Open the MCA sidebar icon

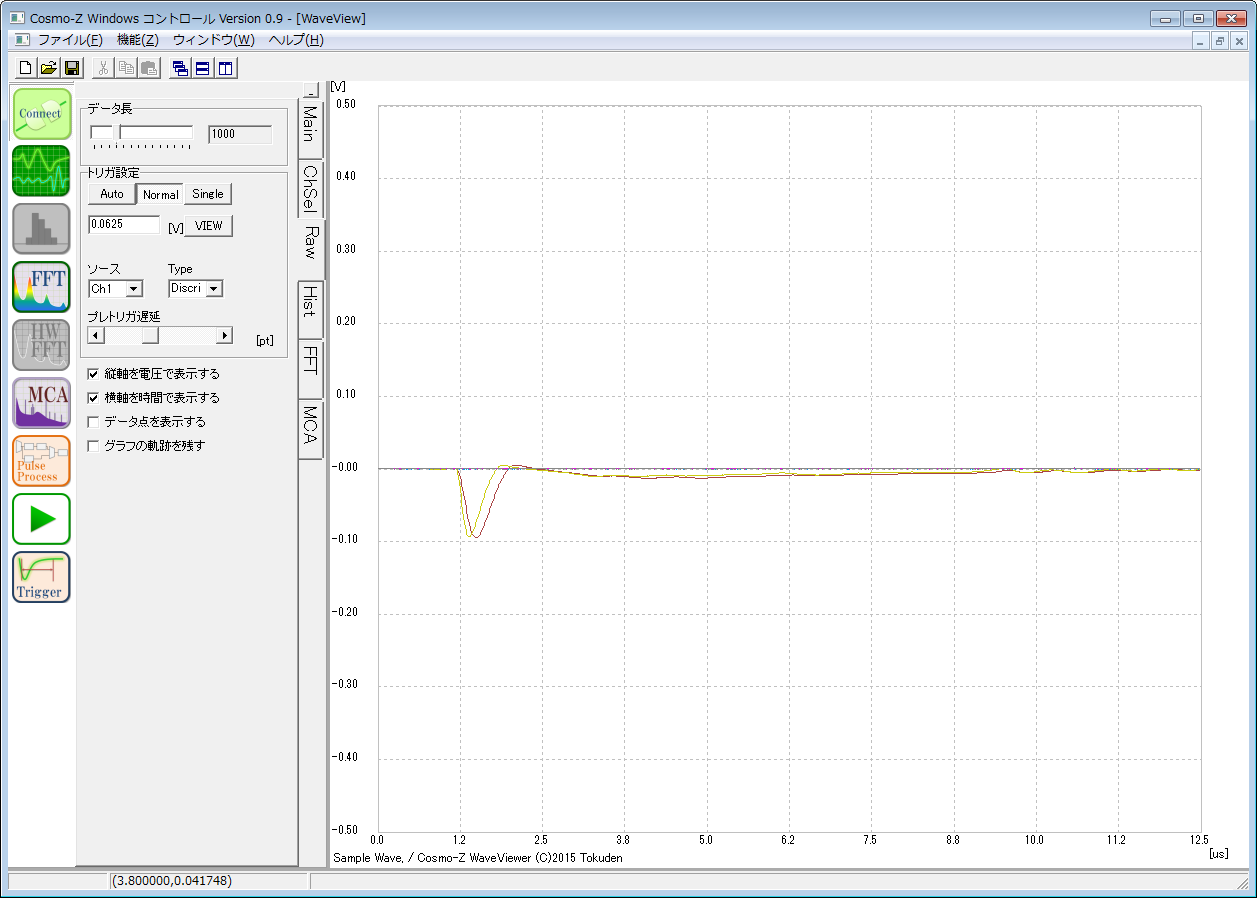pos(42,403)
